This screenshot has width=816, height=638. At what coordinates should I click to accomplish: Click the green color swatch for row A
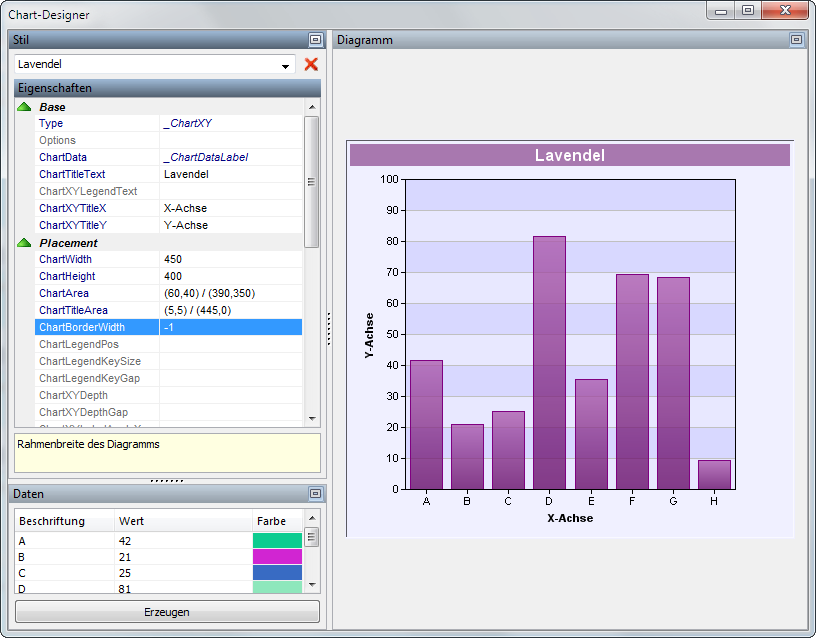tap(277, 541)
